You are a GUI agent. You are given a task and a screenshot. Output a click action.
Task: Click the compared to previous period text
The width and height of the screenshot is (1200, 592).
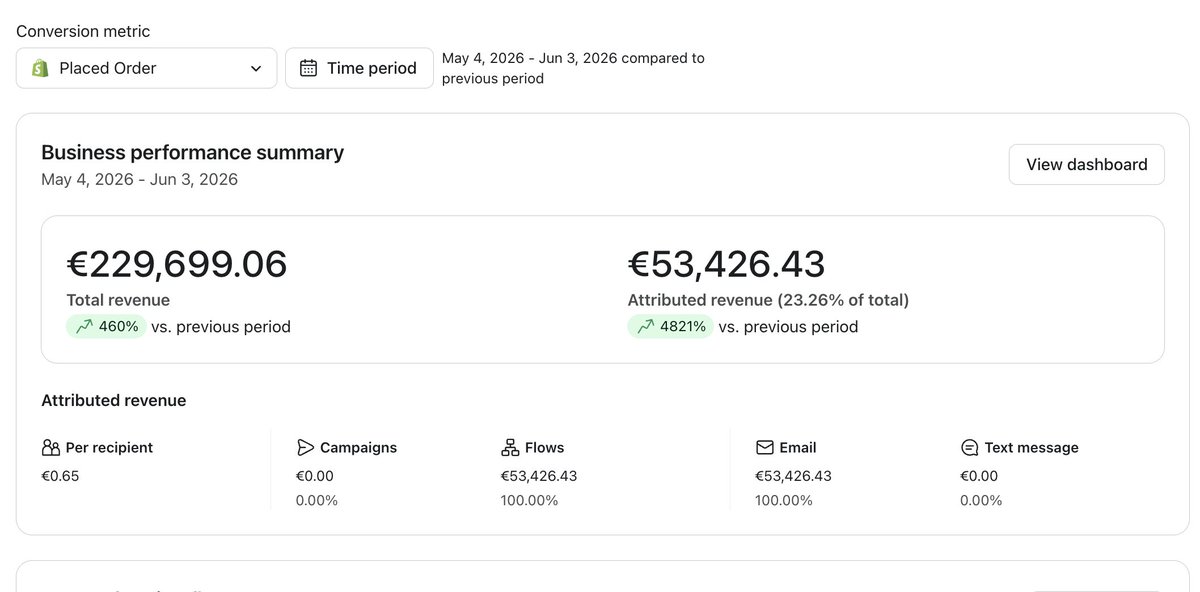(573, 68)
